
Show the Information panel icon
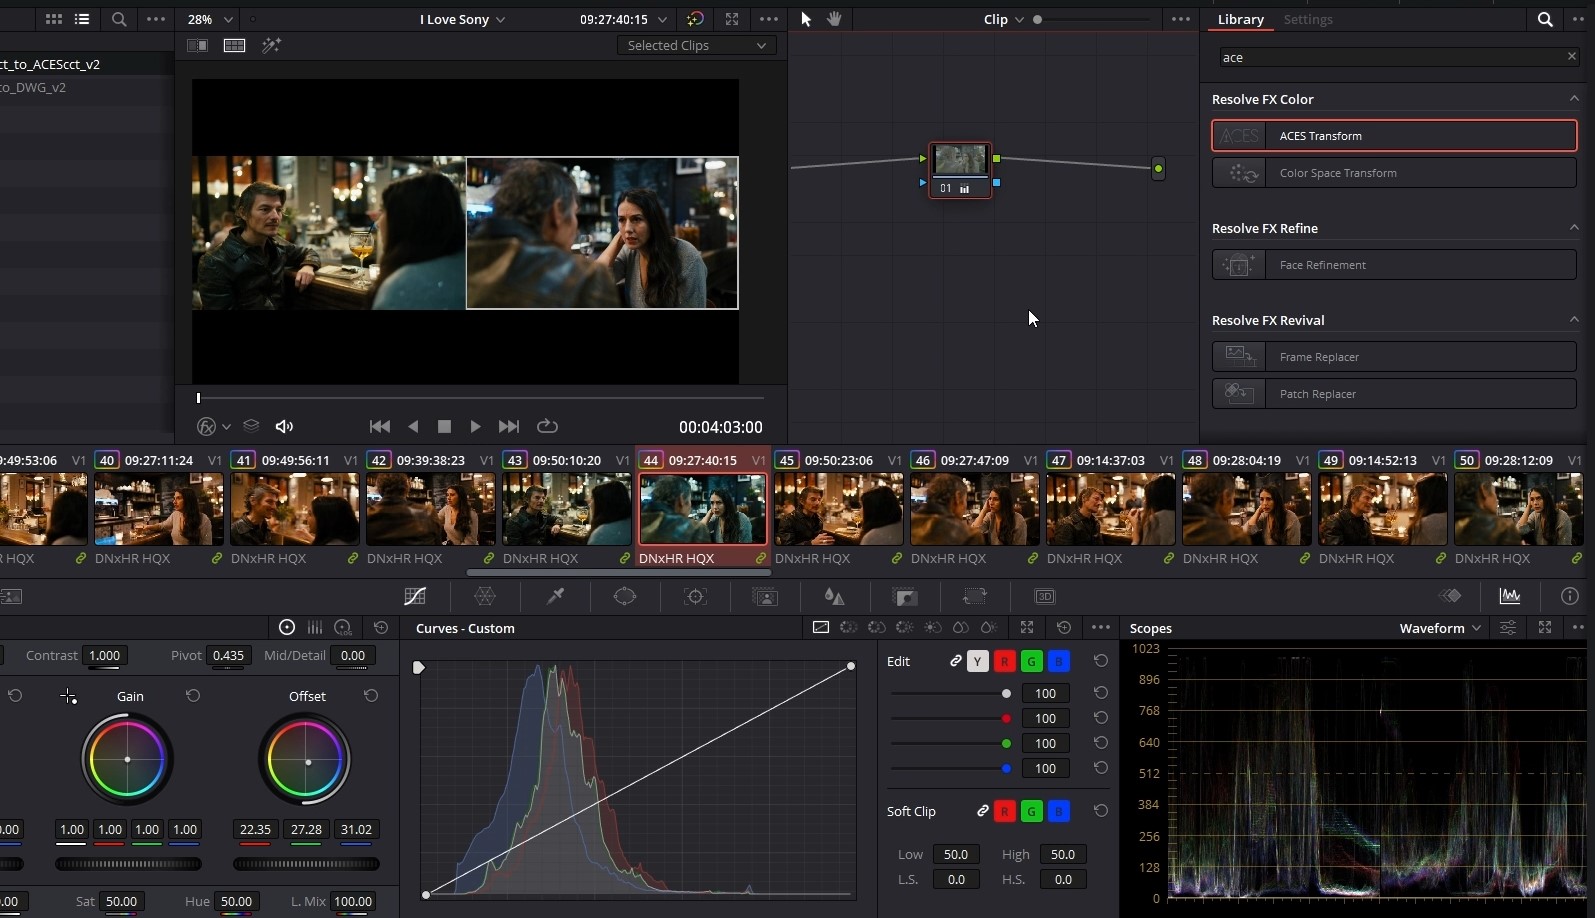click(x=1570, y=596)
